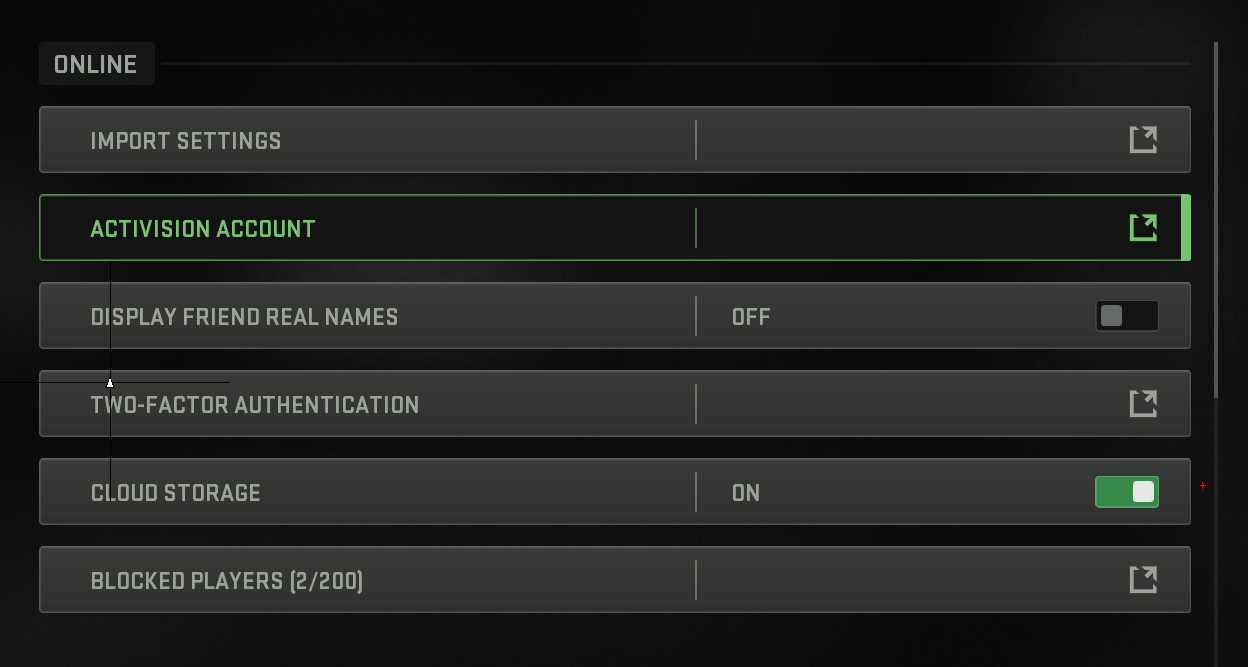Click the empty value area of Two-Factor Authentication

pyautogui.click(x=900, y=404)
